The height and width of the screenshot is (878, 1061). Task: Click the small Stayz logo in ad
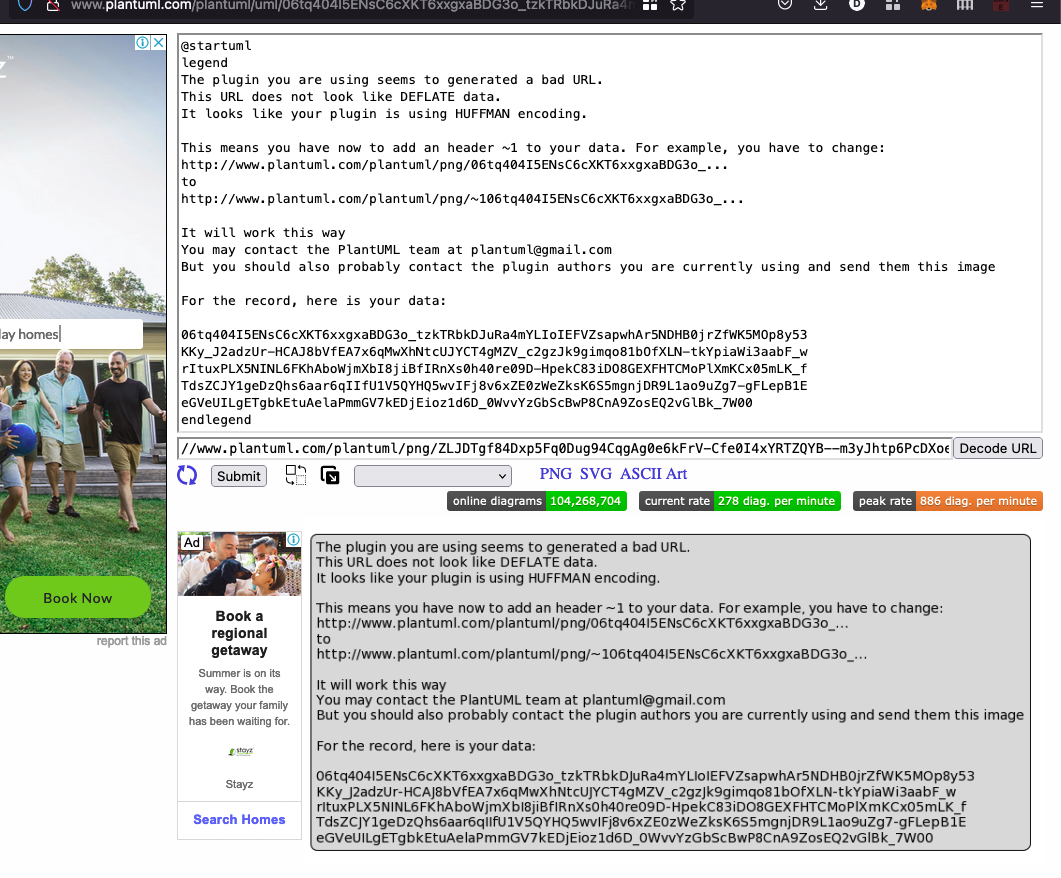241,751
